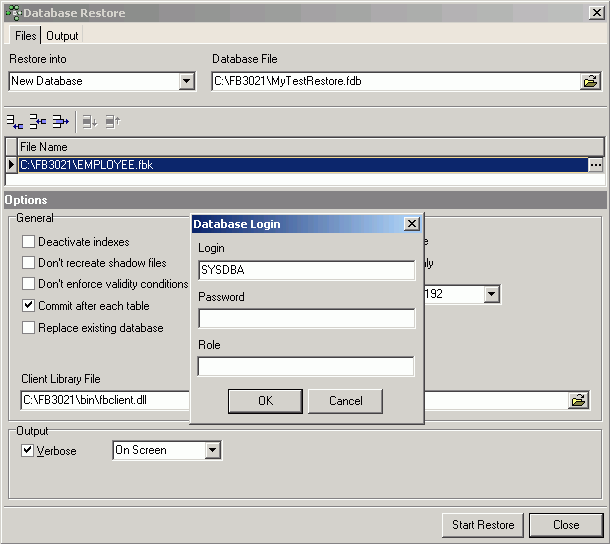The image size is (610, 544).
Task: Click the grayed move-down toolbar icon
Action: [90, 122]
